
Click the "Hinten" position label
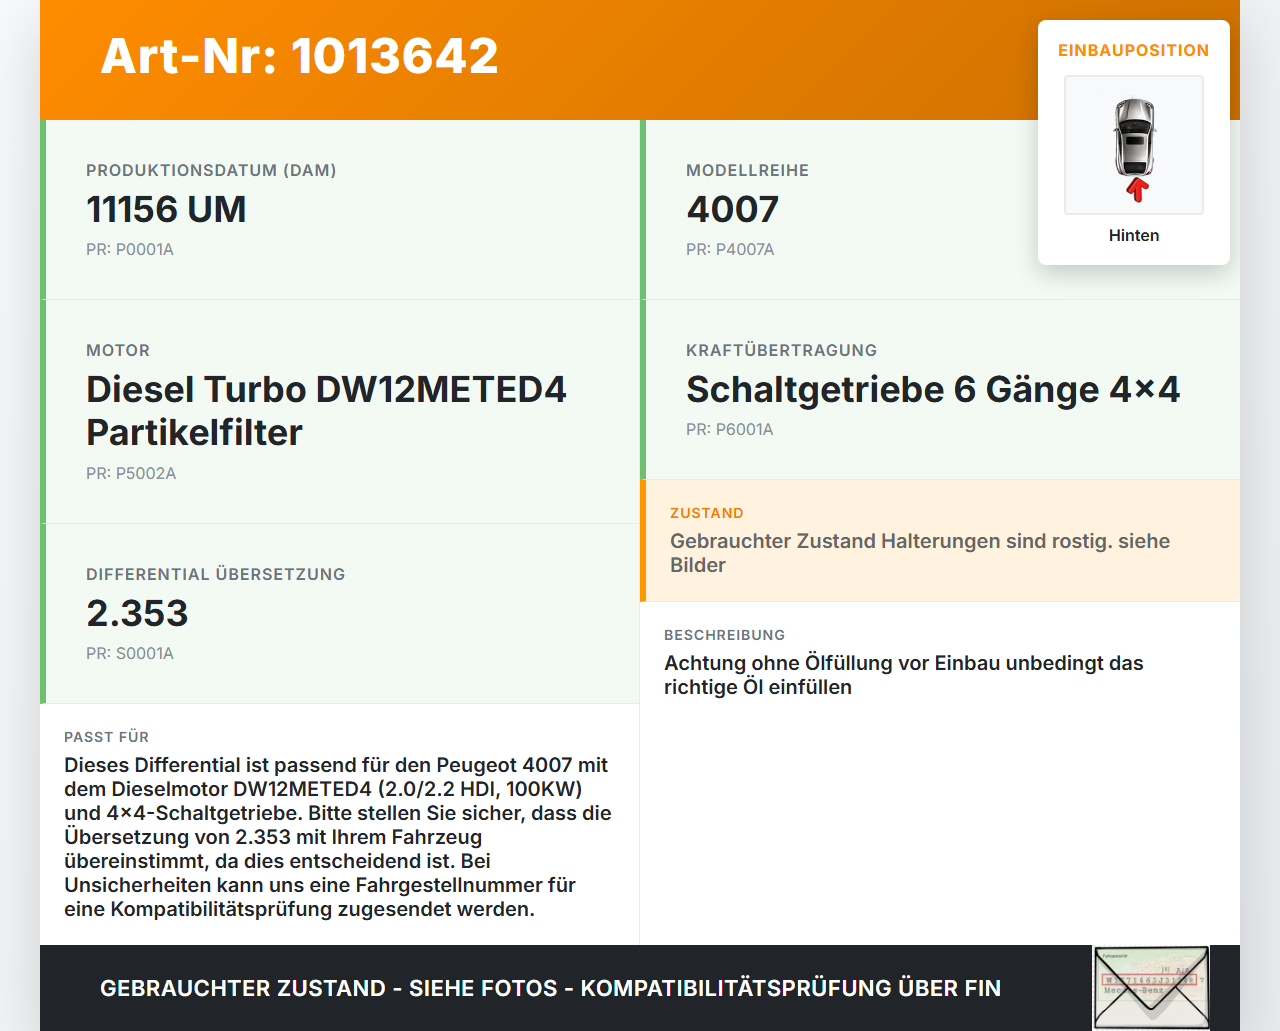1133,235
